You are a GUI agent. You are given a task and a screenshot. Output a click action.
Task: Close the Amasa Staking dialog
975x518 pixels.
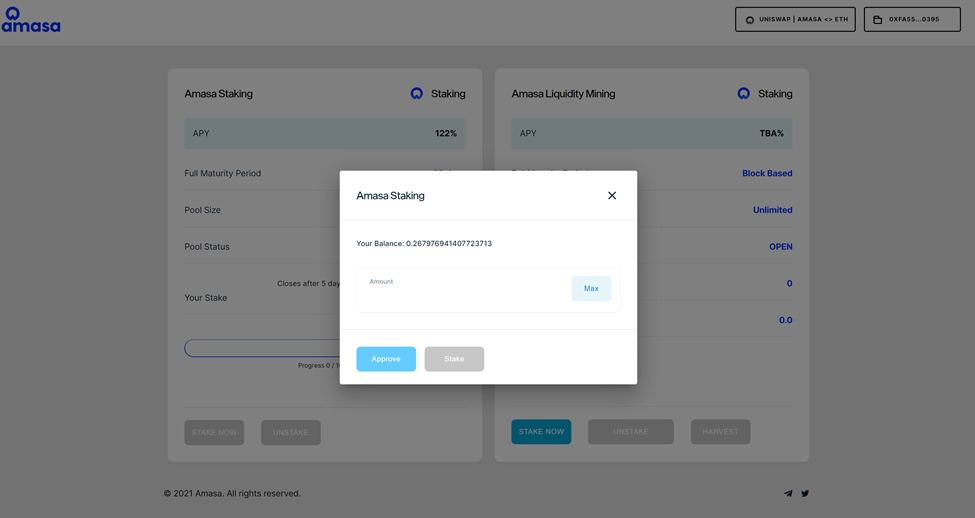(612, 195)
